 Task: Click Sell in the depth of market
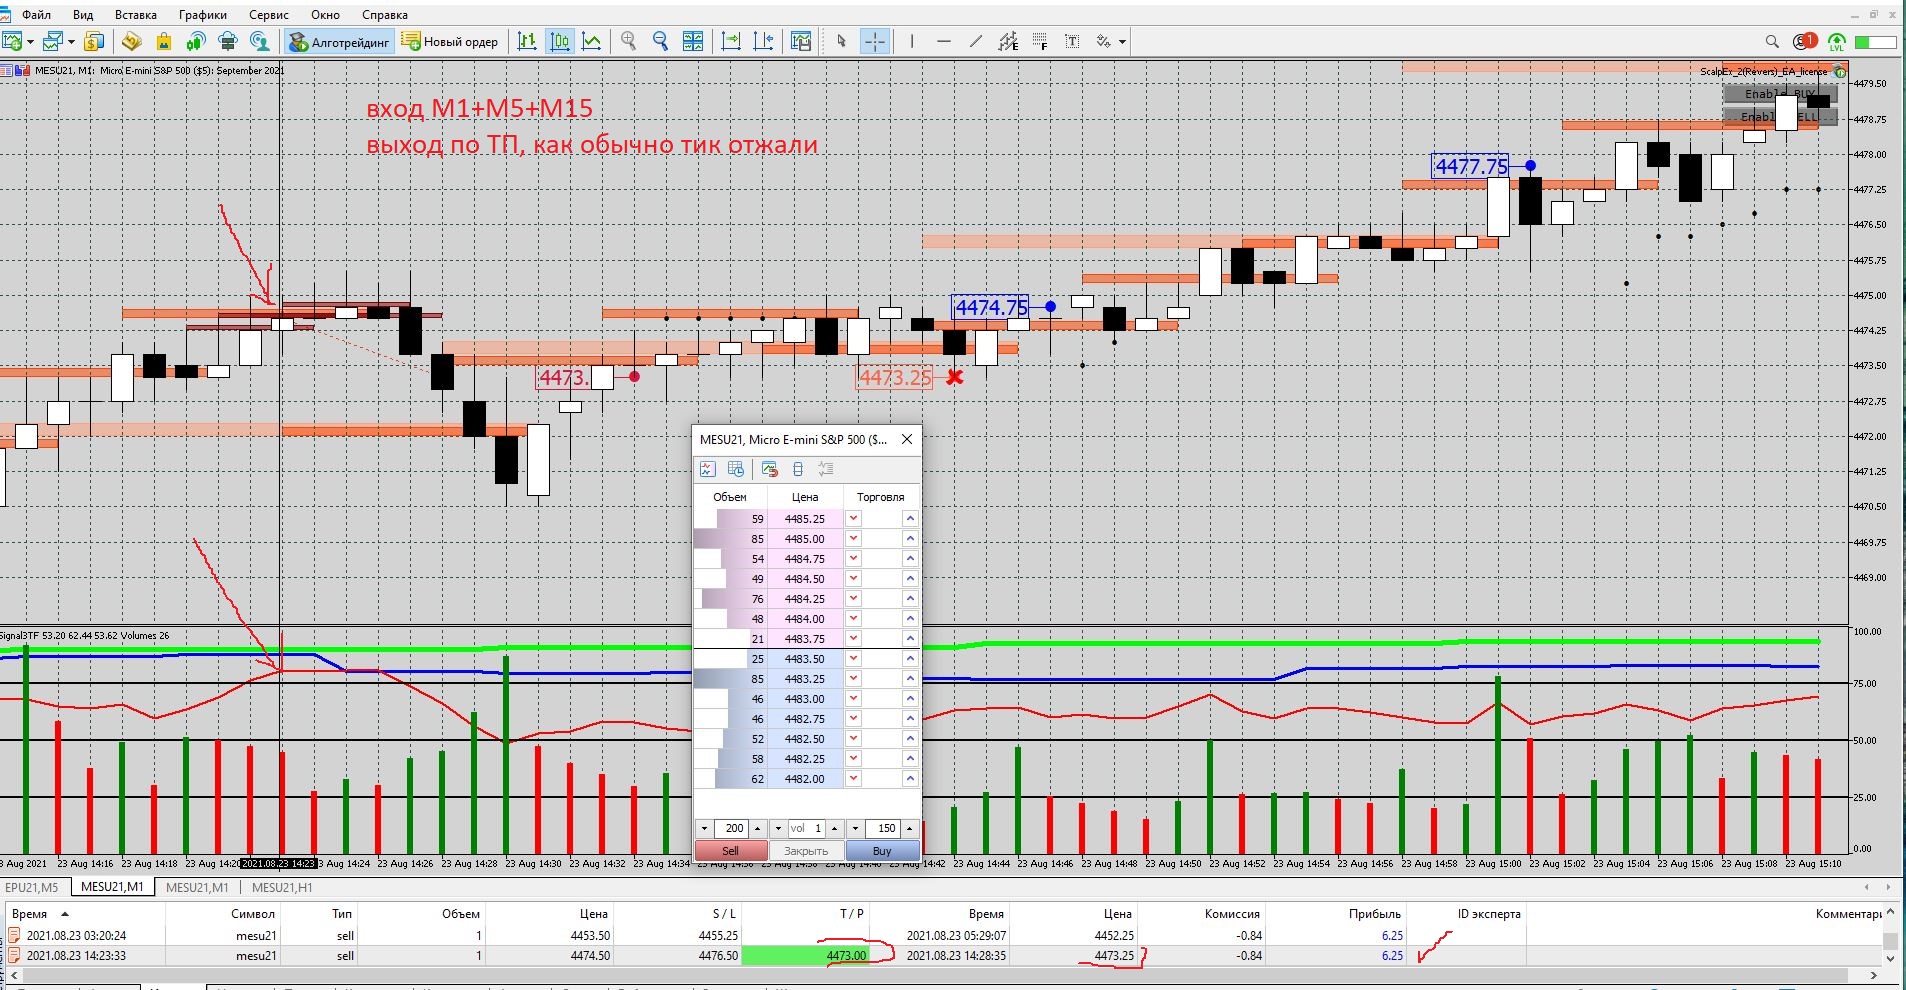[731, 851]
